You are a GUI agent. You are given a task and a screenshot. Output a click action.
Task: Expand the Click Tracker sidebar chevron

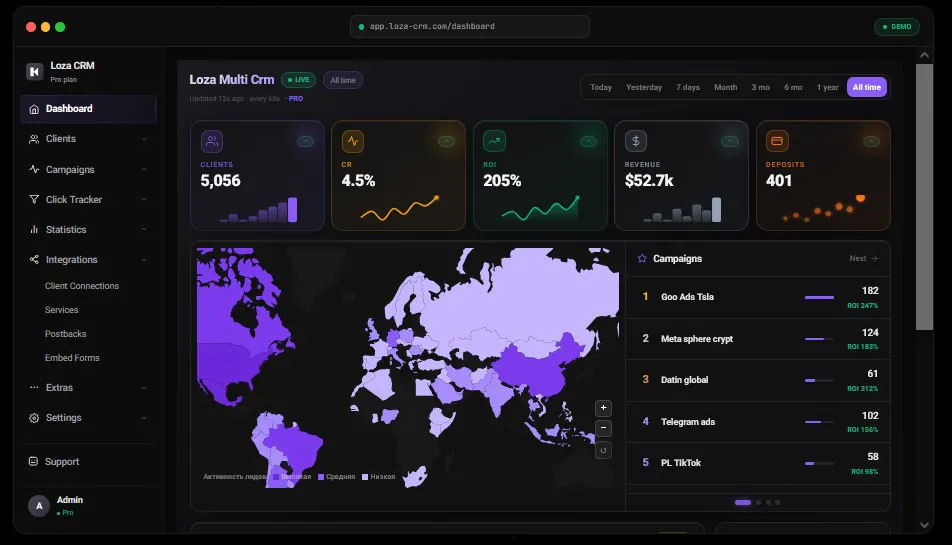click(144, 199)
